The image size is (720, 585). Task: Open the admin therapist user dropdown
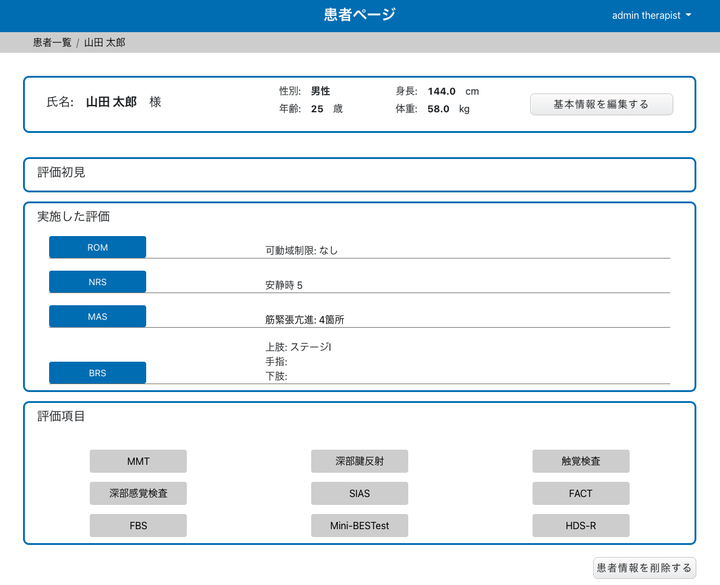[x=651, y=15]
